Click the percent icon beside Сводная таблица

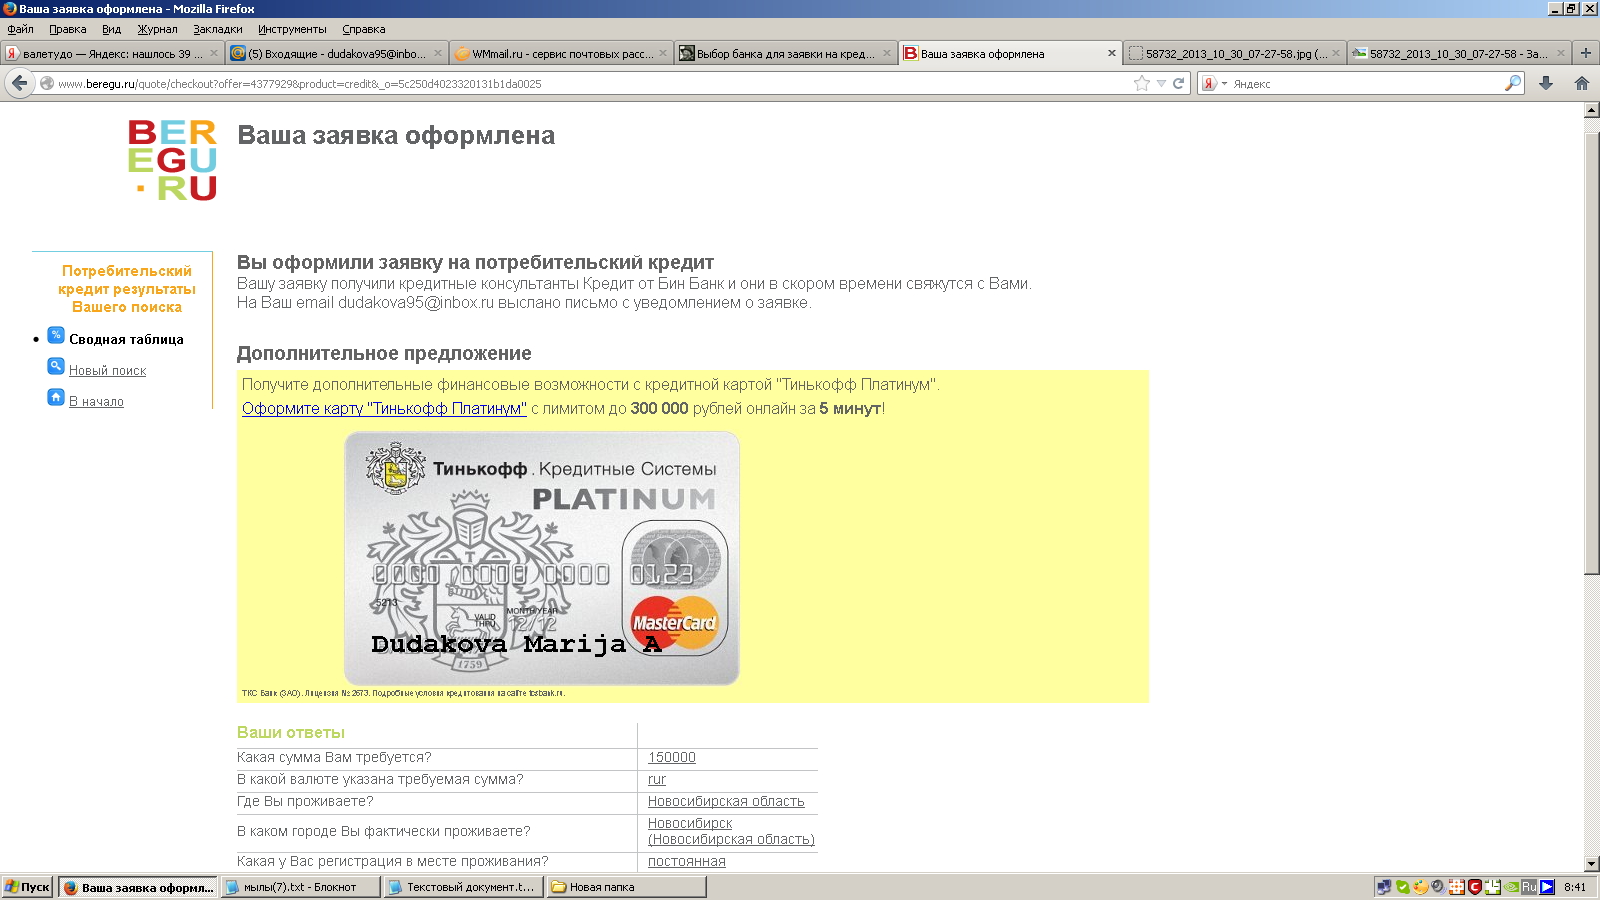point(56,335)
